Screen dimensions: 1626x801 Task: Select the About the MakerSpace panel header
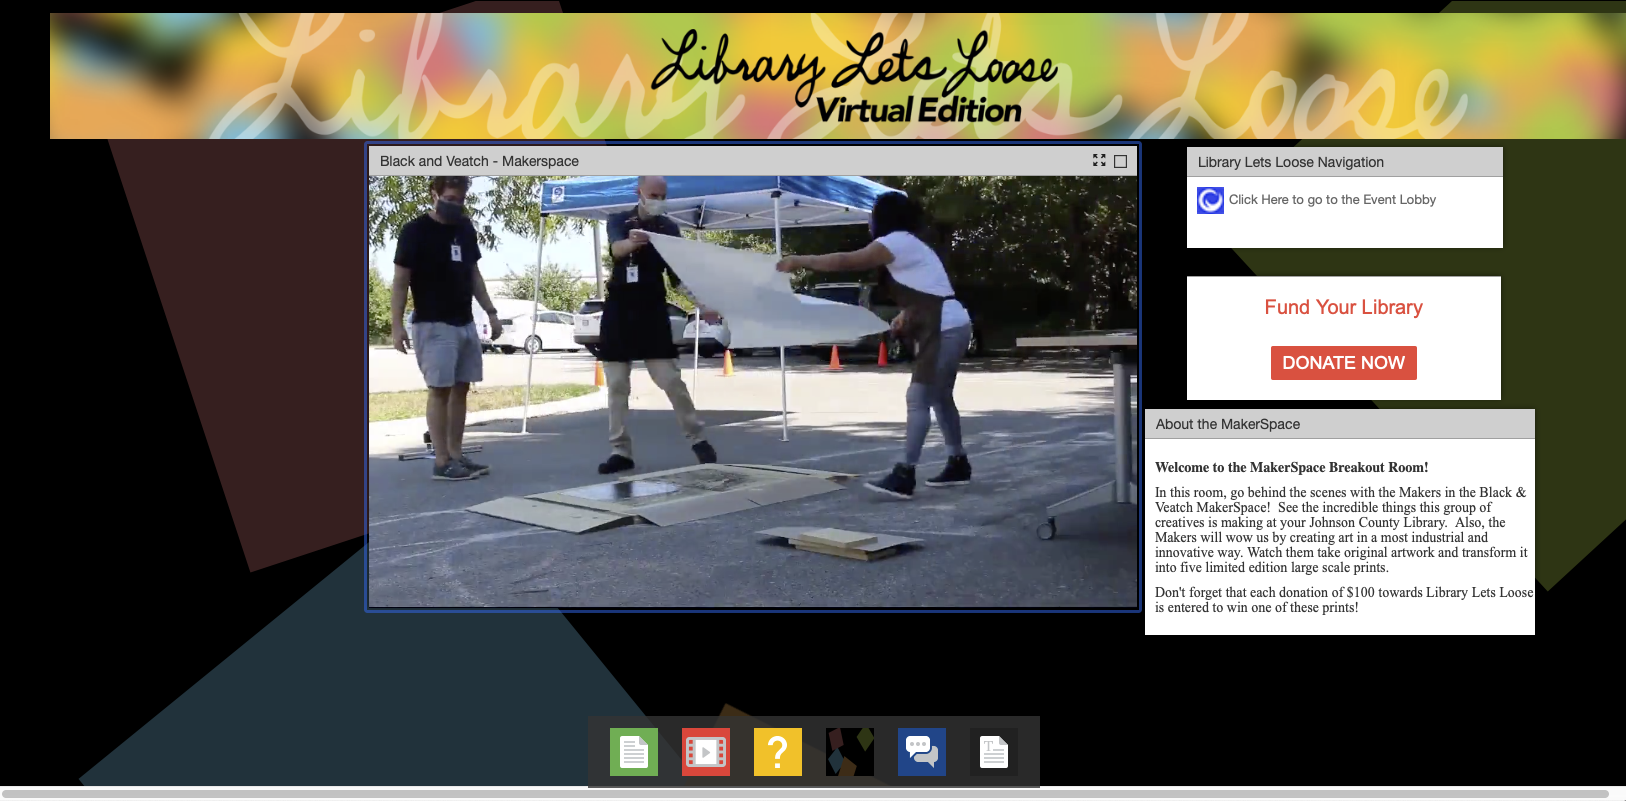(1339, 424)
